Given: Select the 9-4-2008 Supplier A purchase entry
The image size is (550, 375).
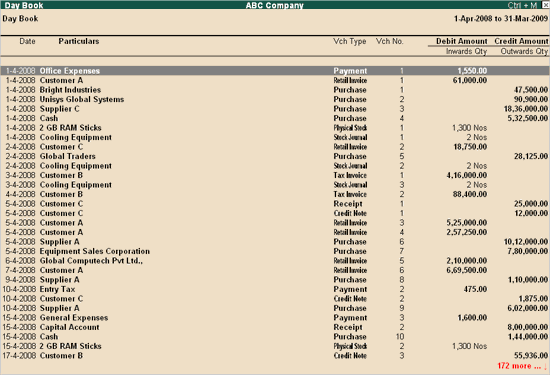Looking at the screenshot, I should pos(275,280).
